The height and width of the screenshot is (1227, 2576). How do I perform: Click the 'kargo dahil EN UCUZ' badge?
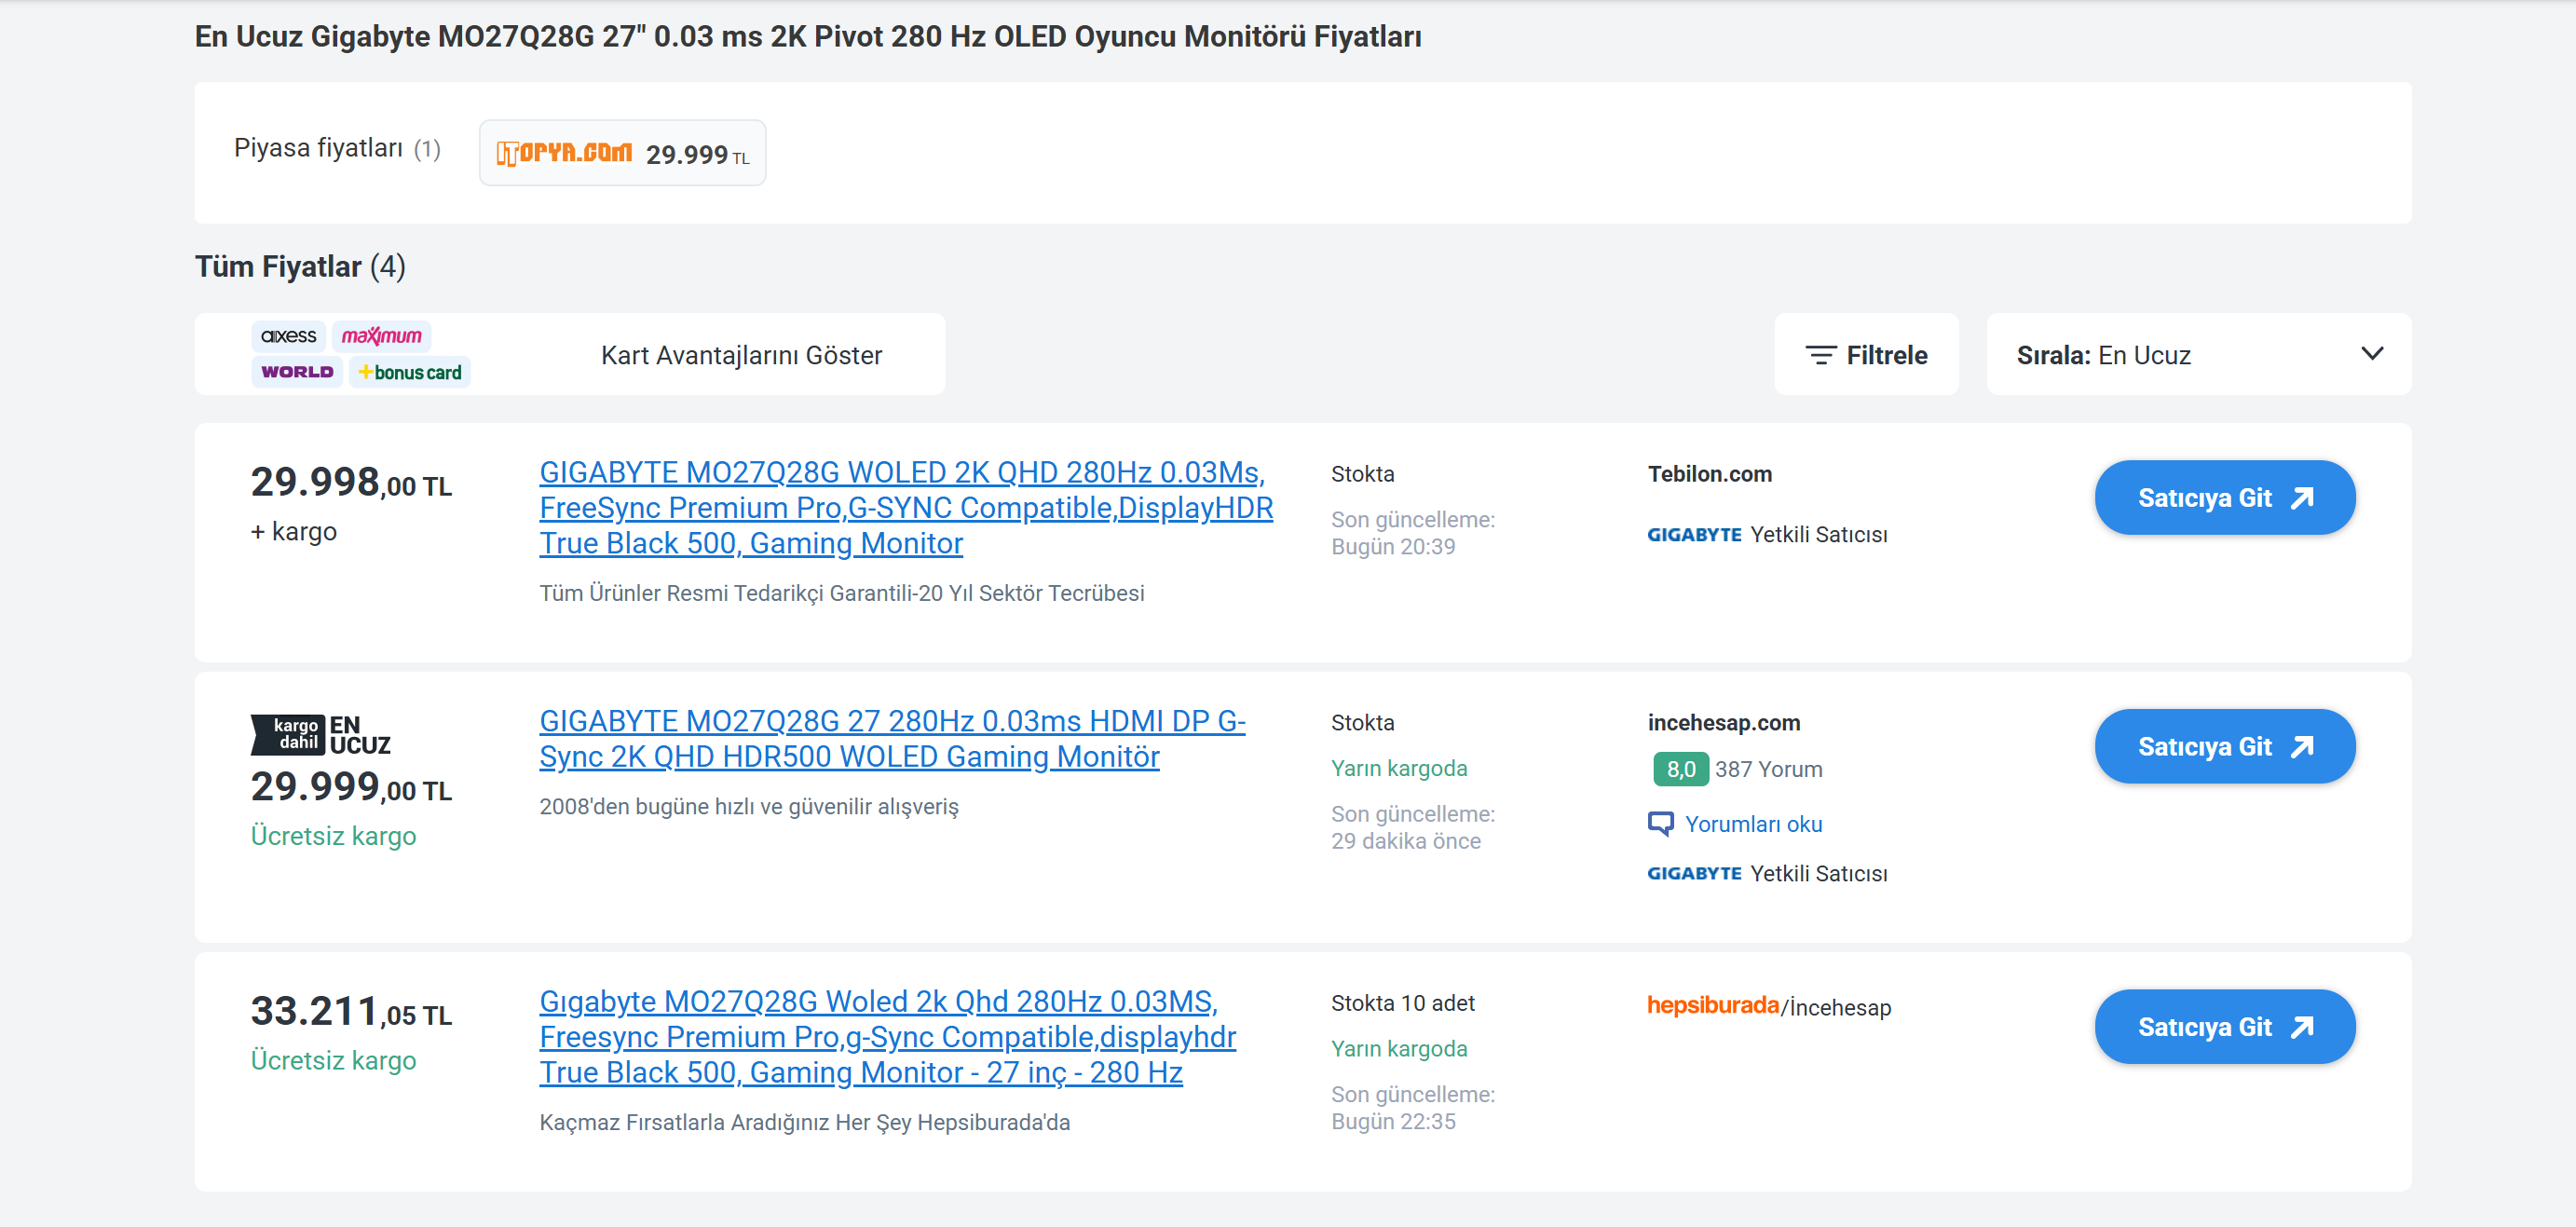(x=320, y=735)
